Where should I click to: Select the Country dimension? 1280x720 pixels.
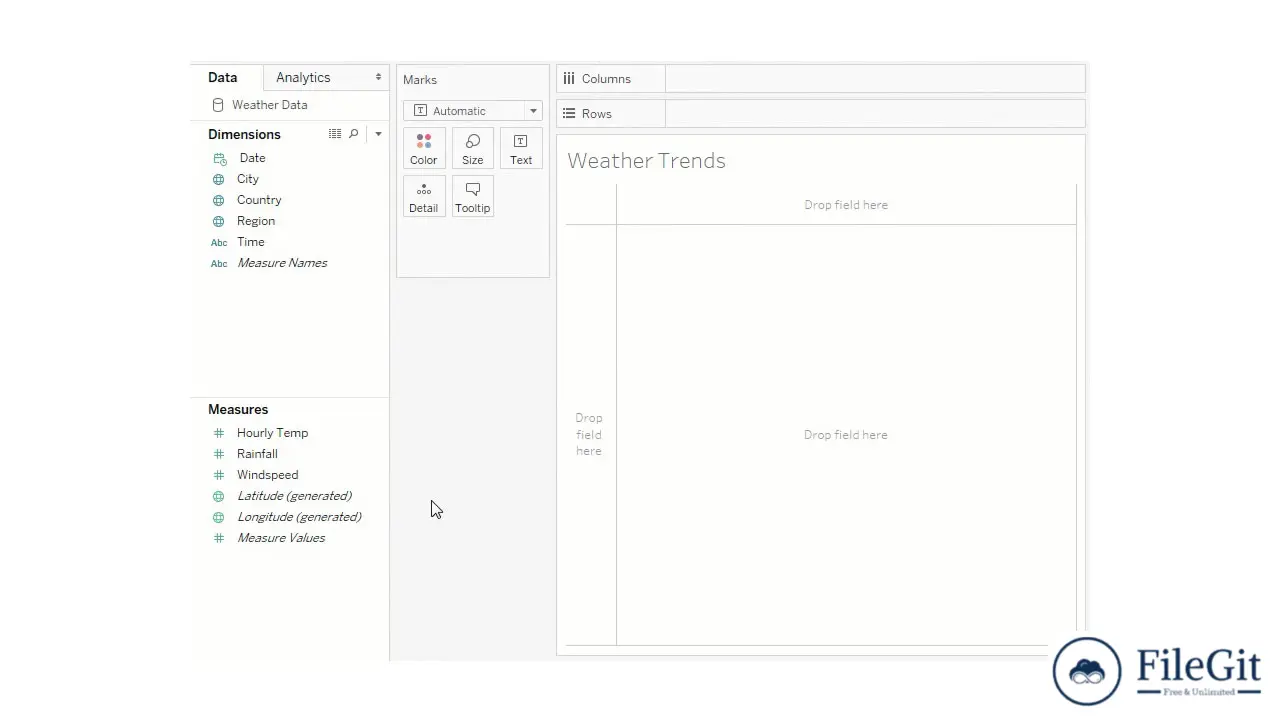(x=259, y=200)
